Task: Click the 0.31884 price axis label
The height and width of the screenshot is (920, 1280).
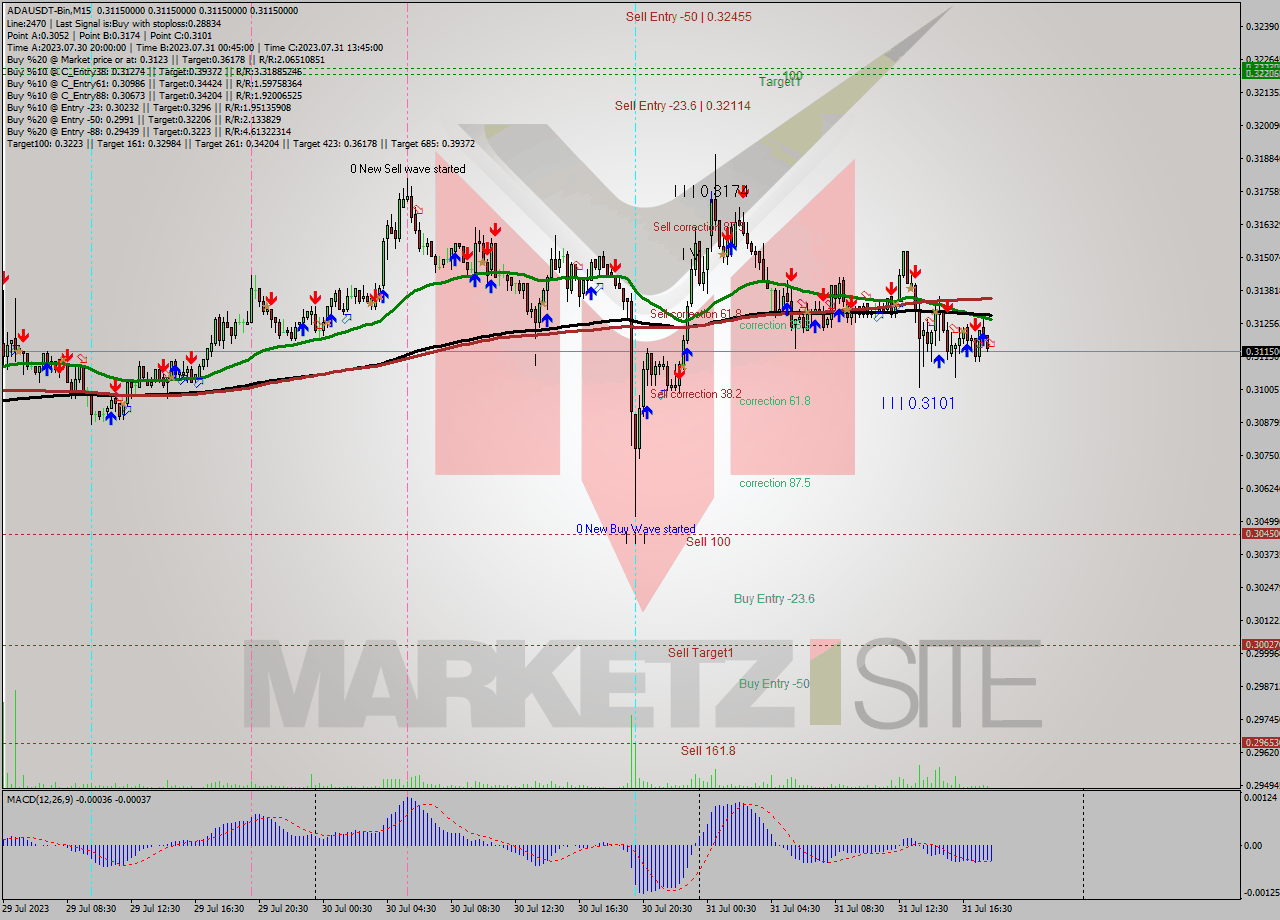Action: point(1261,158)
